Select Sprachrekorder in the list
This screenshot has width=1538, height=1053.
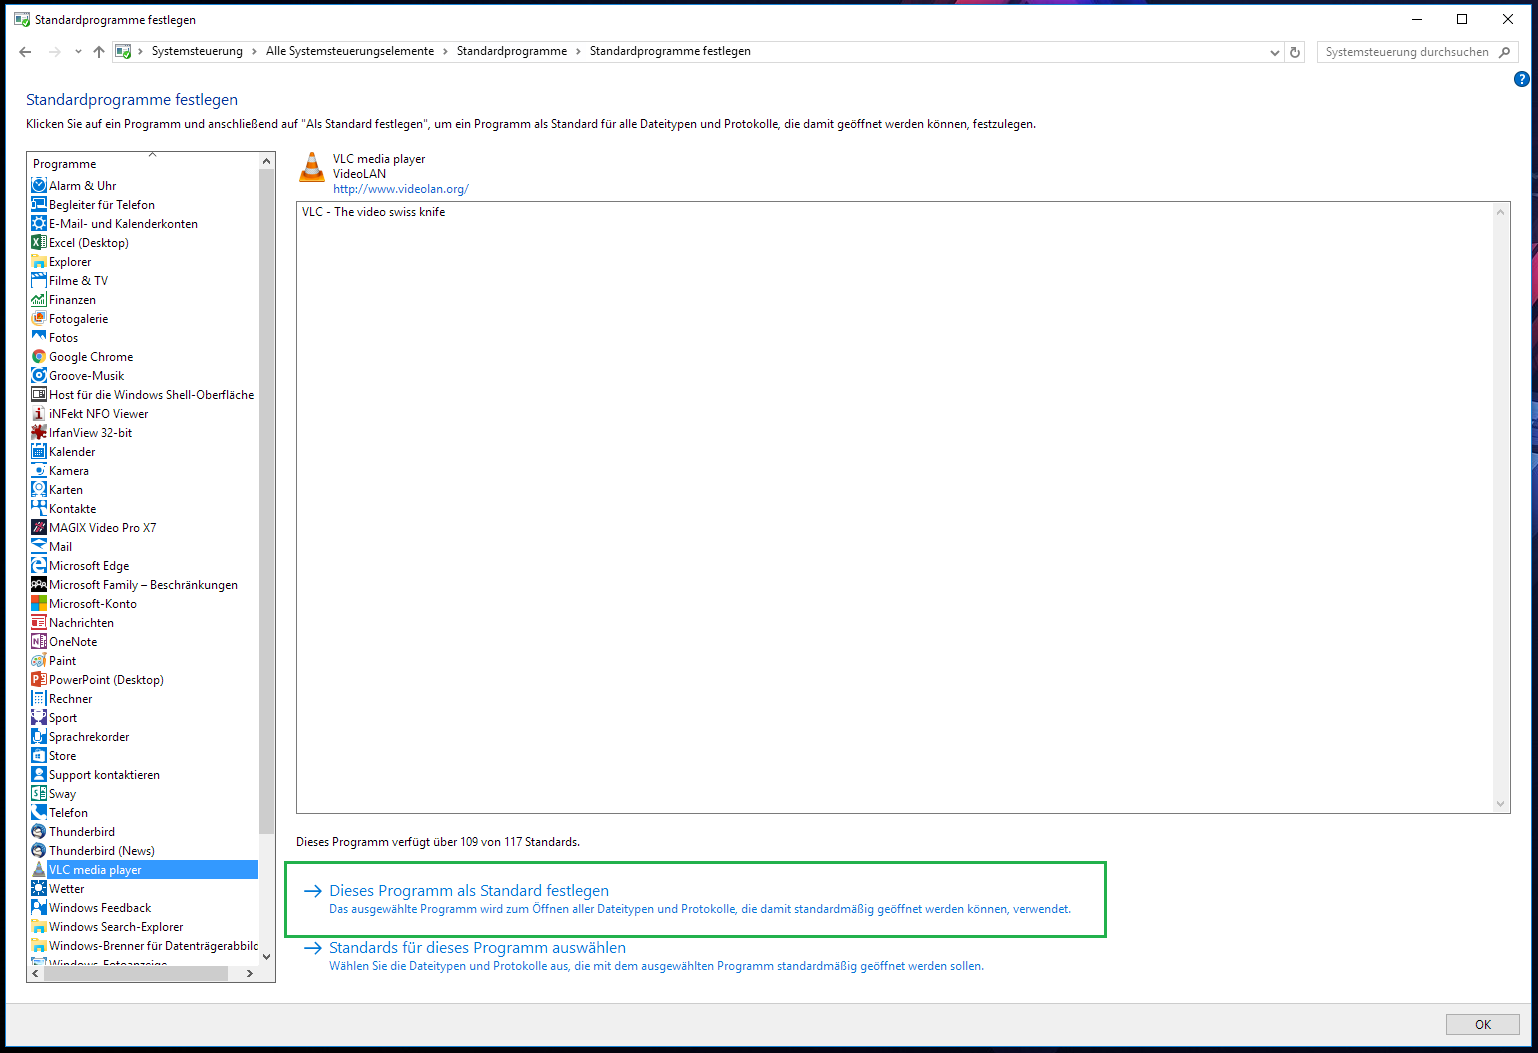pyautogui.click(x=89, y=736)
